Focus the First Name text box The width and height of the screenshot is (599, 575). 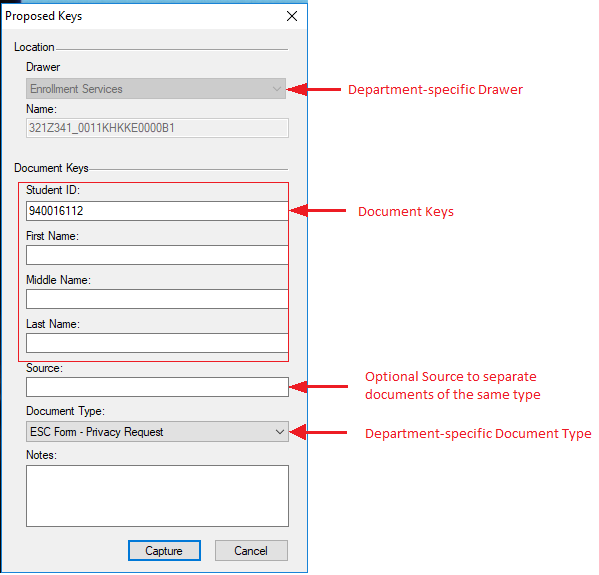coord(157,255)
